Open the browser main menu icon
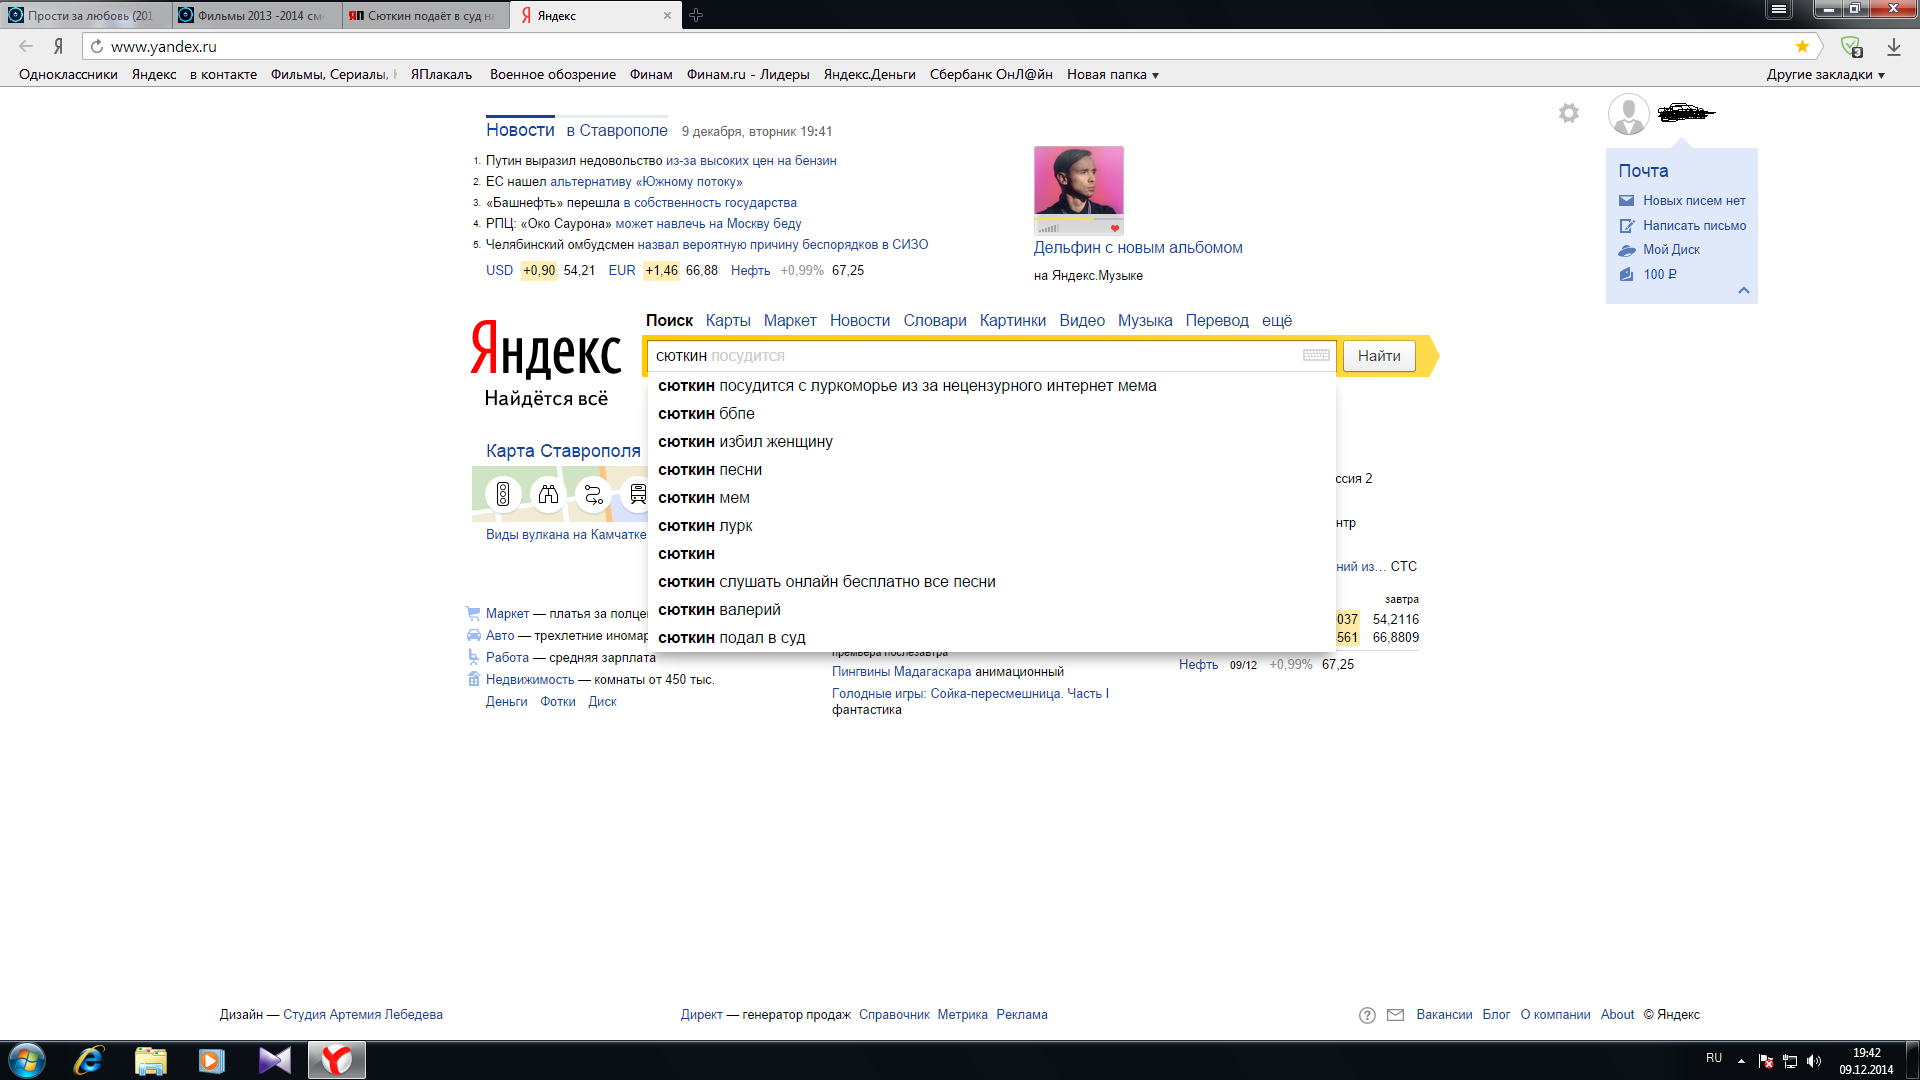 1778,9
